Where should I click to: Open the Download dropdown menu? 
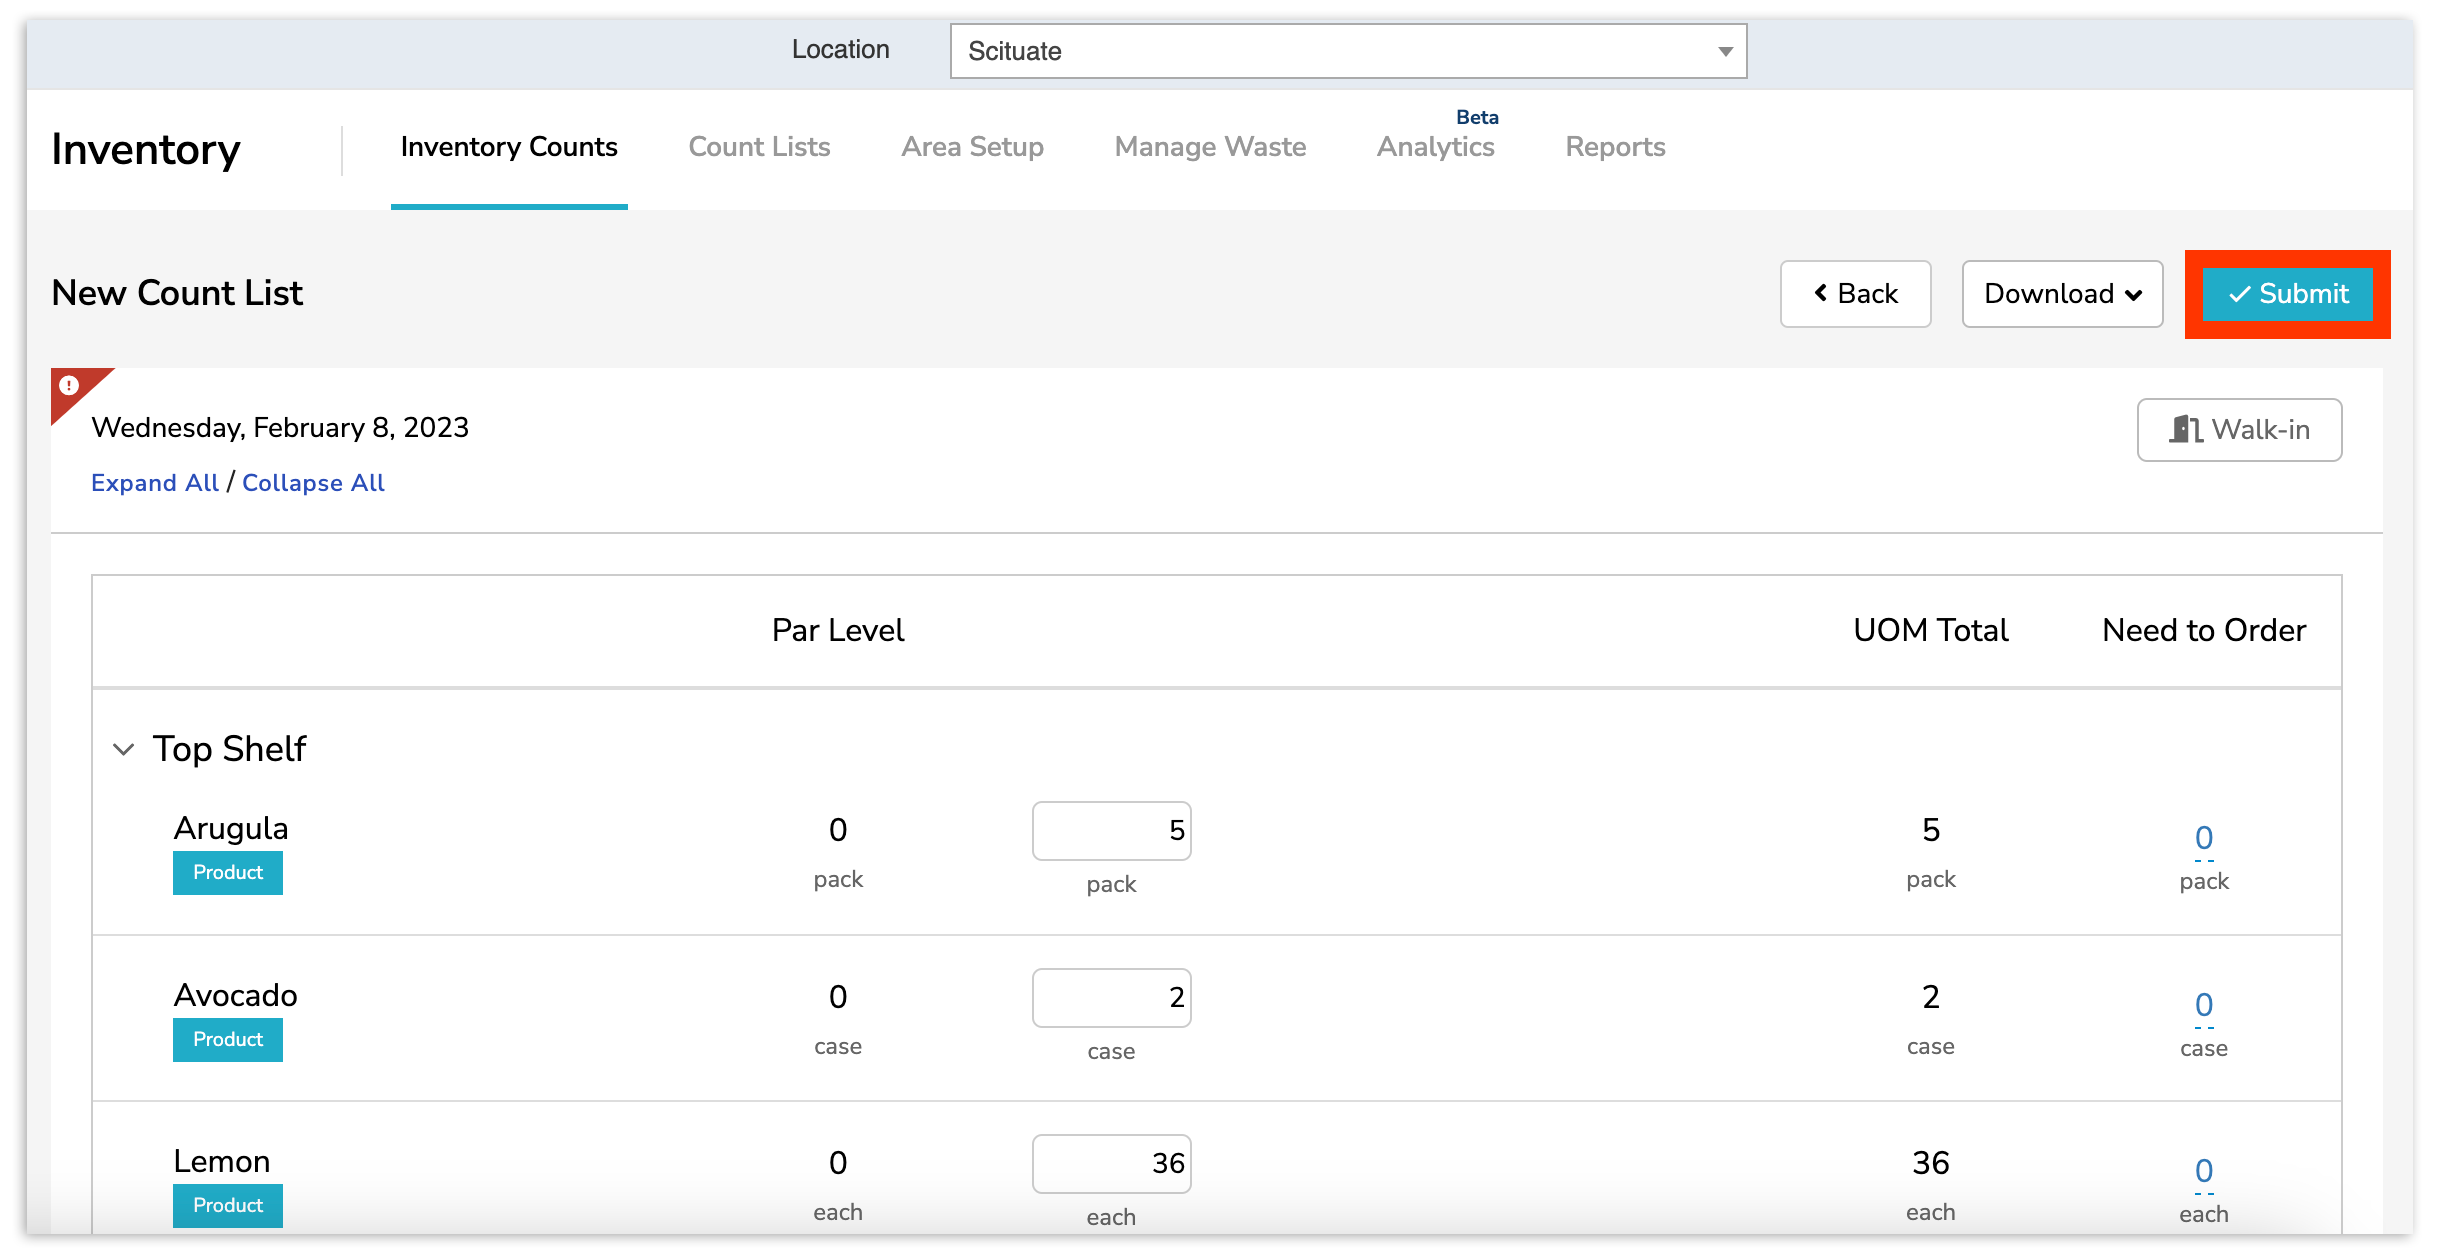[2062, 294]
